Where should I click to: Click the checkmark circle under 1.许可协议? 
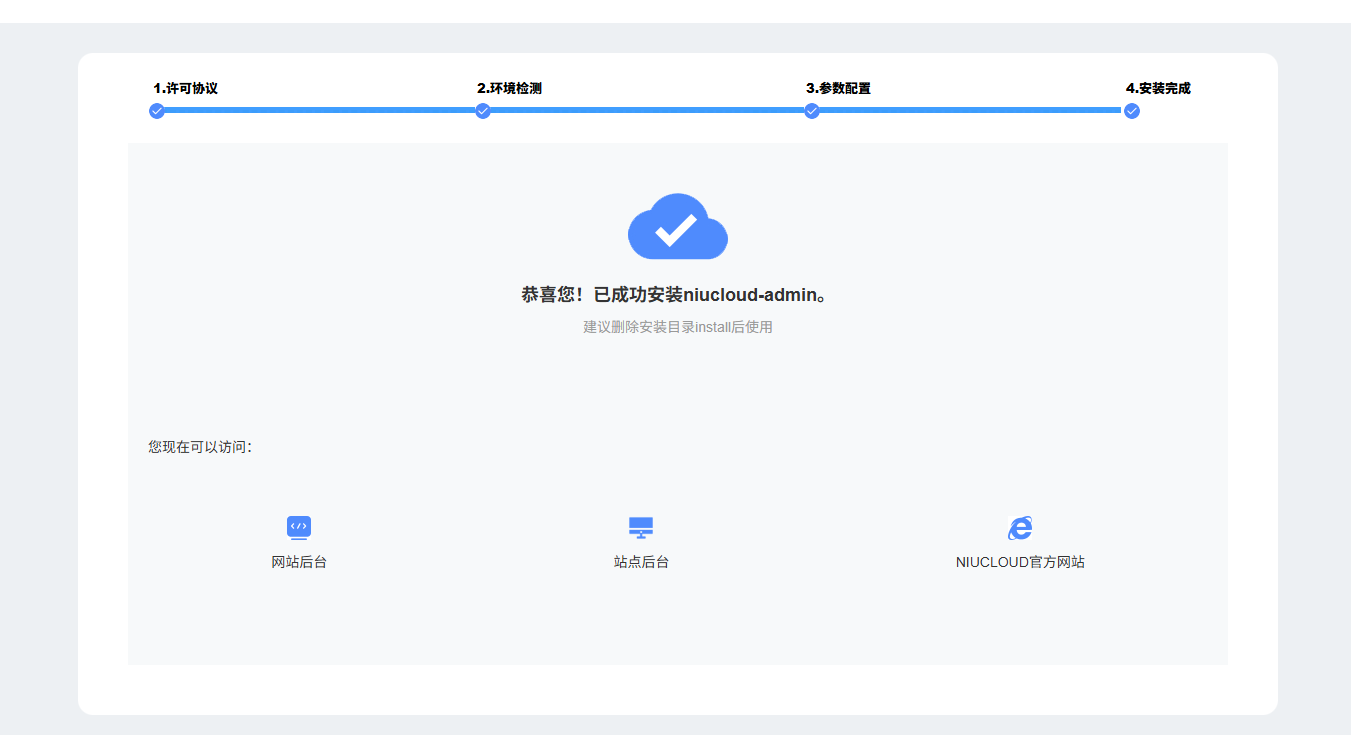157,111
